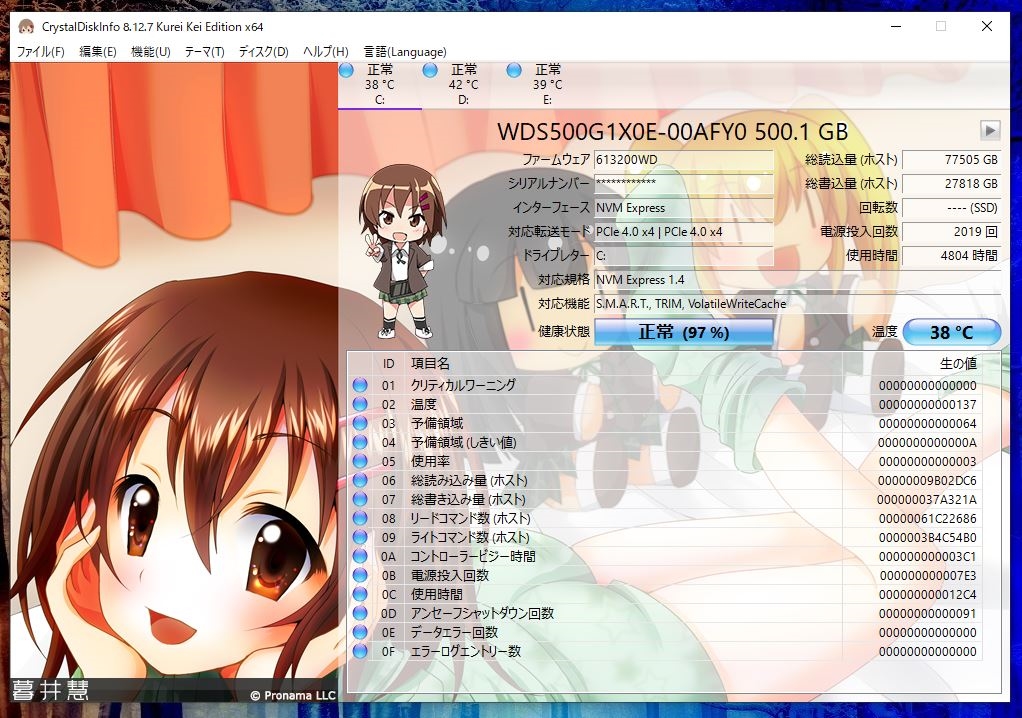Open the 機能(U) menu
The image size is (1022, 718).
click(x=151, y=51)
